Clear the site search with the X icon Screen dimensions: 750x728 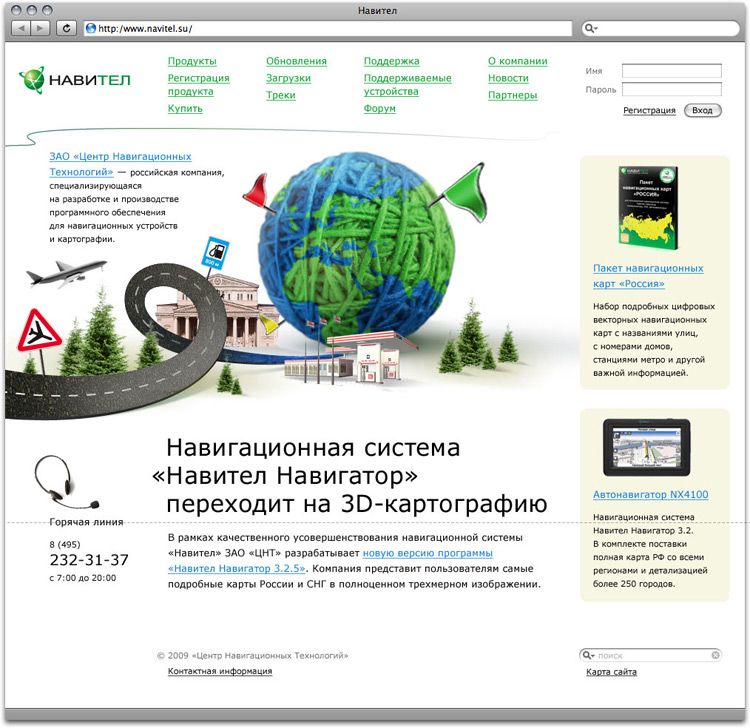[x=716, y=655]
